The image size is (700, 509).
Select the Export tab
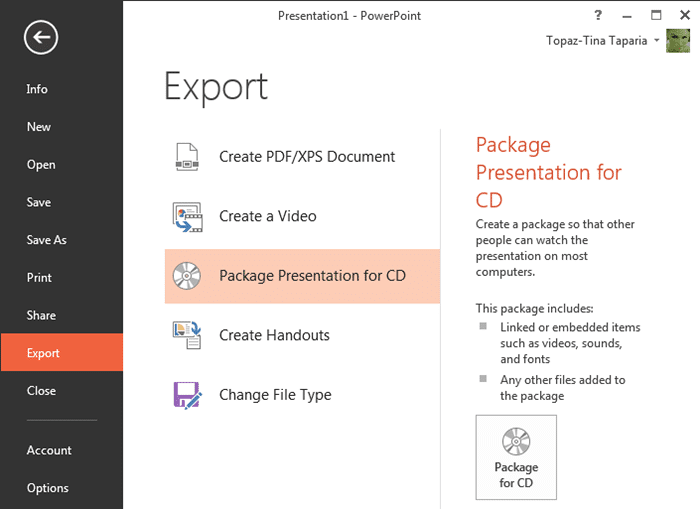pyautogui.click(x=62, y=353)
